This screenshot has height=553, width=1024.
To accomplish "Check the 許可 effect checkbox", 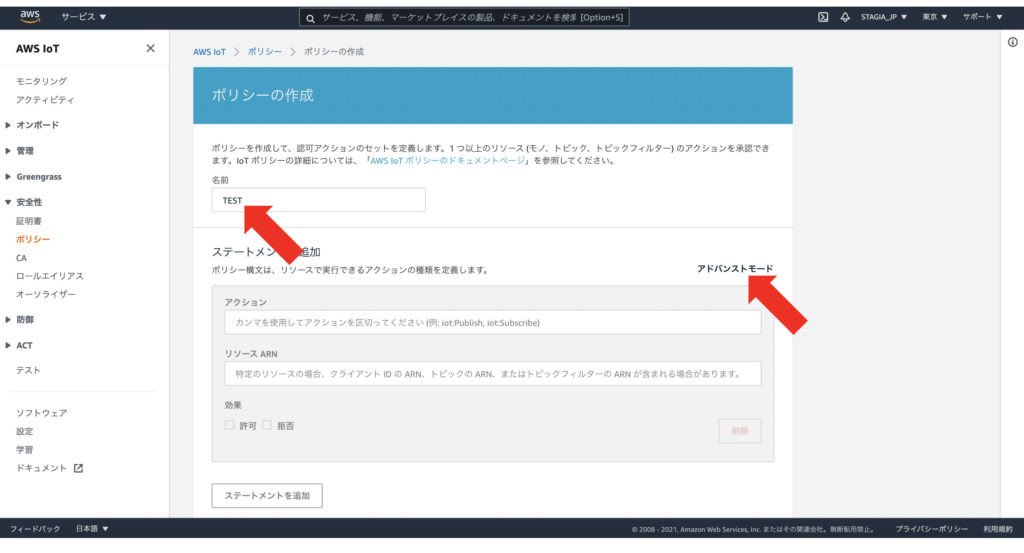I will tap(230, 425).
